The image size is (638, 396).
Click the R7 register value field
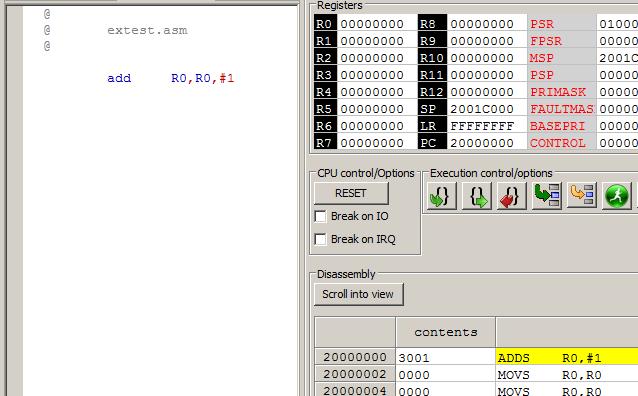pyautogui.click(x=377, y=143)
